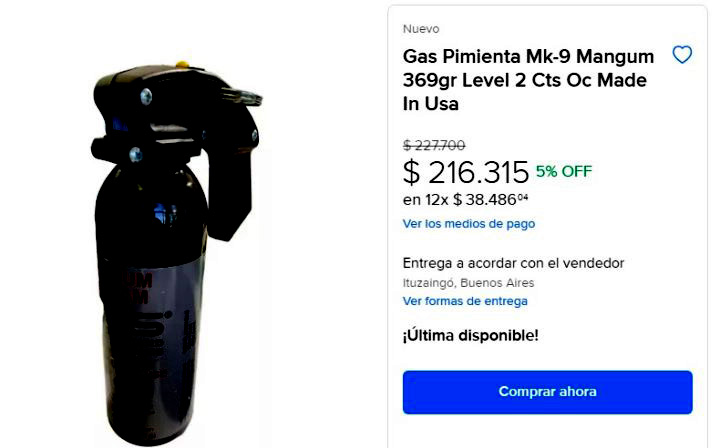This screenshot has height=448, width=720.
Task: Click the ¡Última disponible! stock notice
Action: (x=471, y=335)
